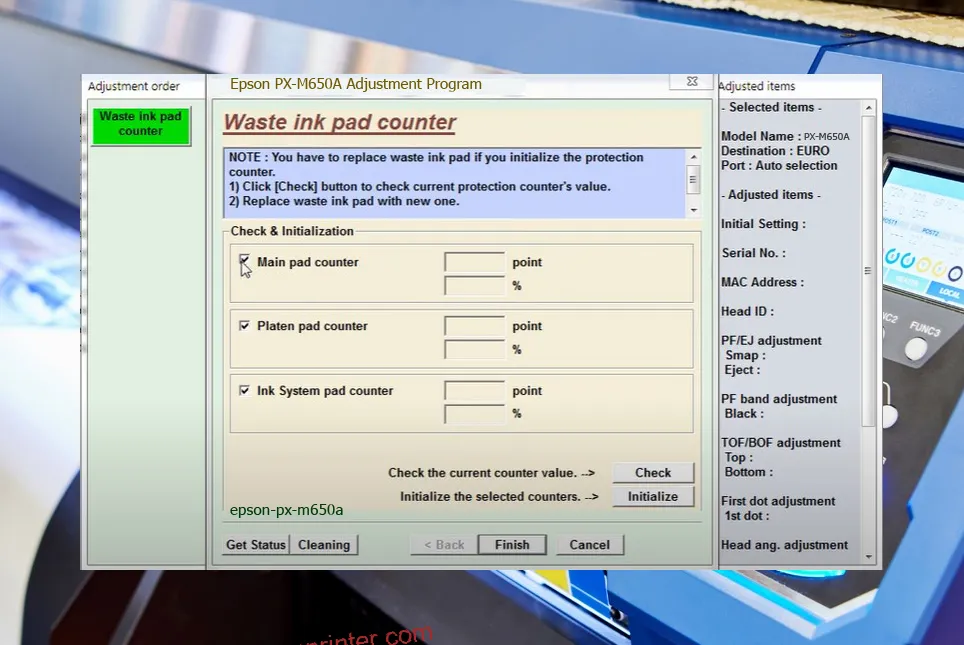Click the Main pad counter percent field
This screenshot has height=645, width=964.
[474, 285]
